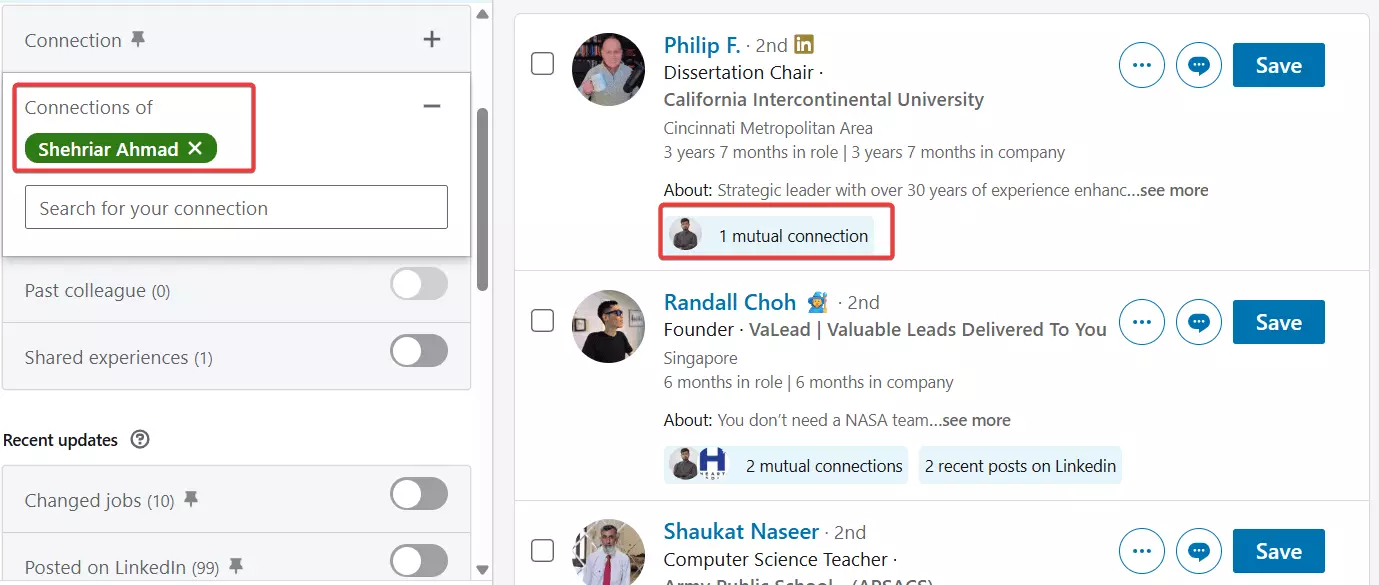Click the pin icon next to Connection filter
The image size is (1379, 585).
pos(140,39)
